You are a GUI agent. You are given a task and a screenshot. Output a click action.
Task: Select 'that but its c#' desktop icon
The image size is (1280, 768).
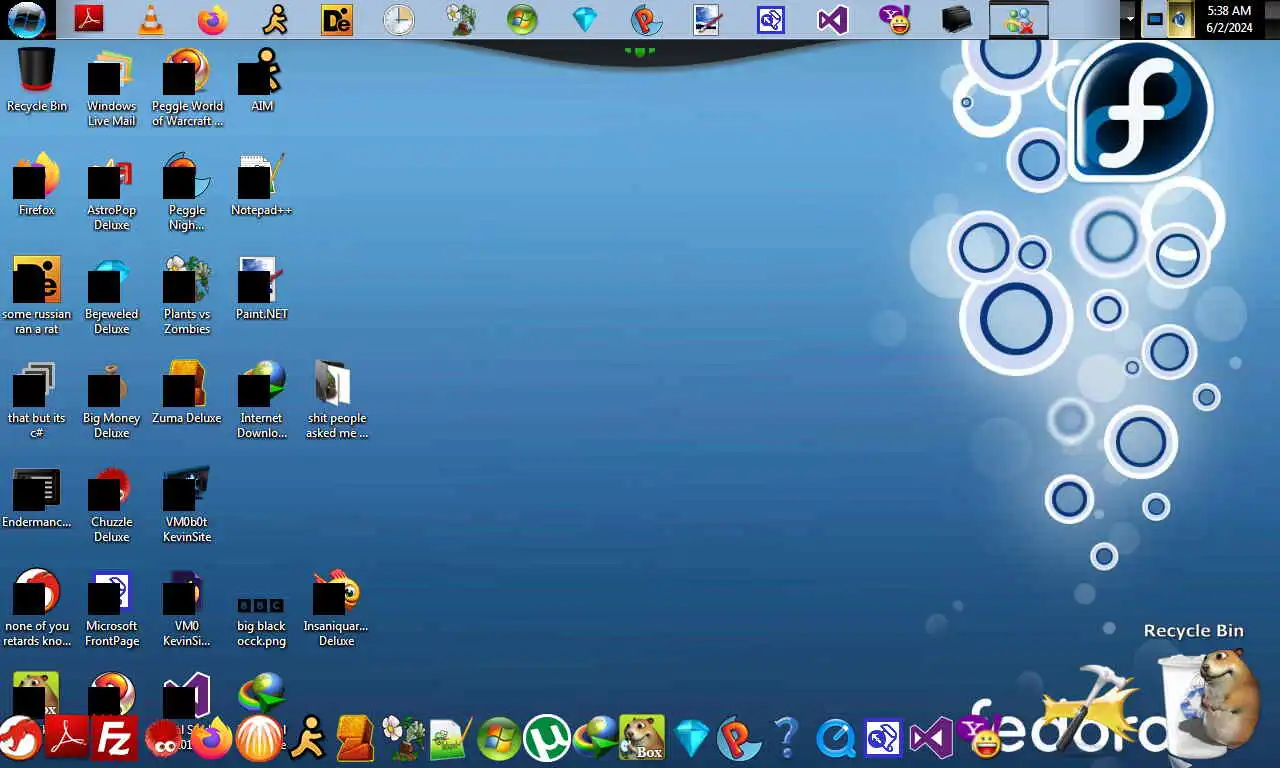[x=37, y=400]
